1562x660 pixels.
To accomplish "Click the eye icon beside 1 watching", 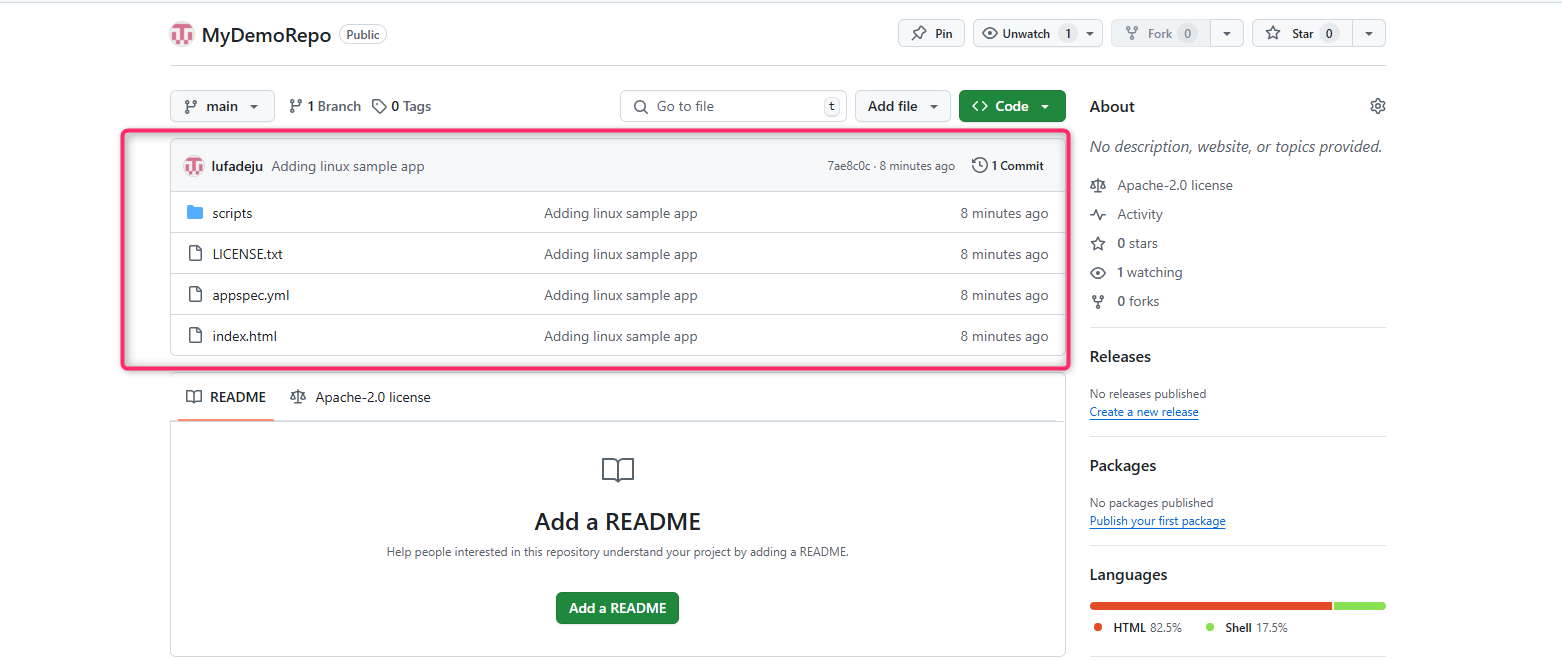I will [x=1098, y=272].
